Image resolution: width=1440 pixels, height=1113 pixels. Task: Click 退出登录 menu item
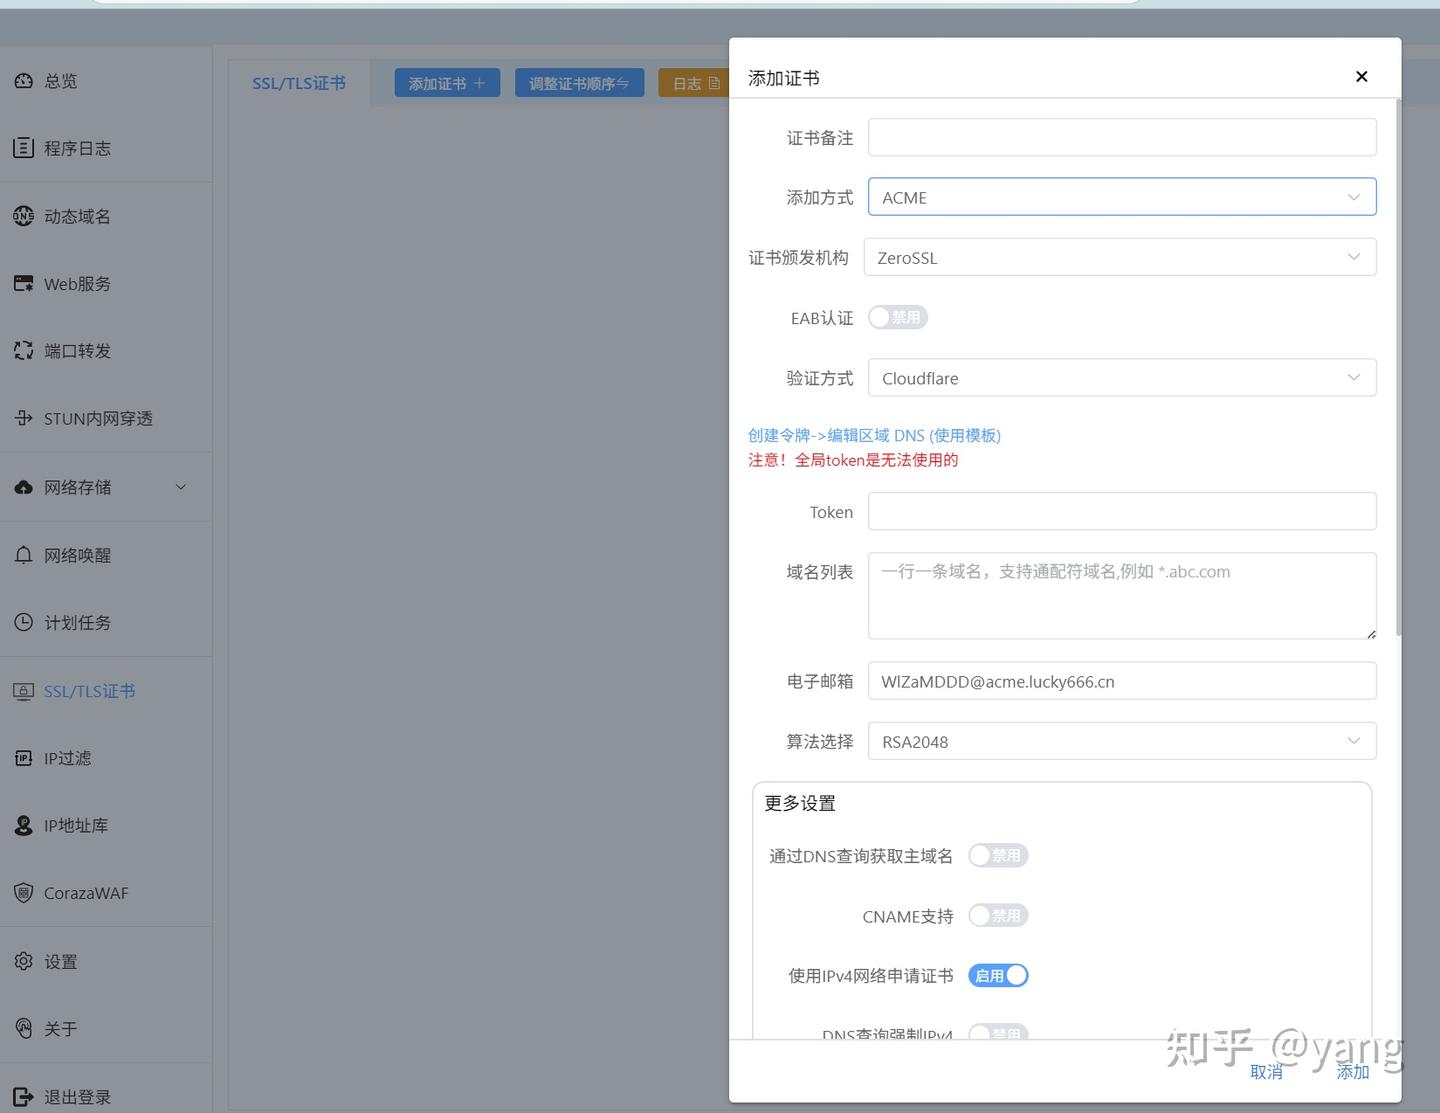(x=106, y=1097)
